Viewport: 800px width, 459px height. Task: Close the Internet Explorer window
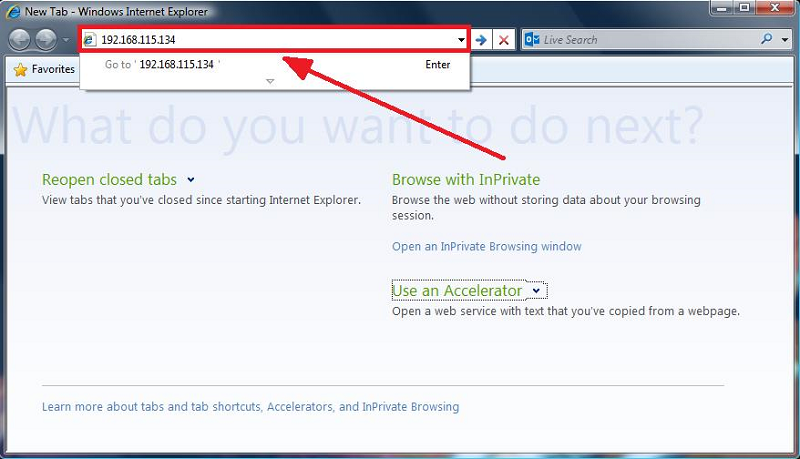click(774, 8)
